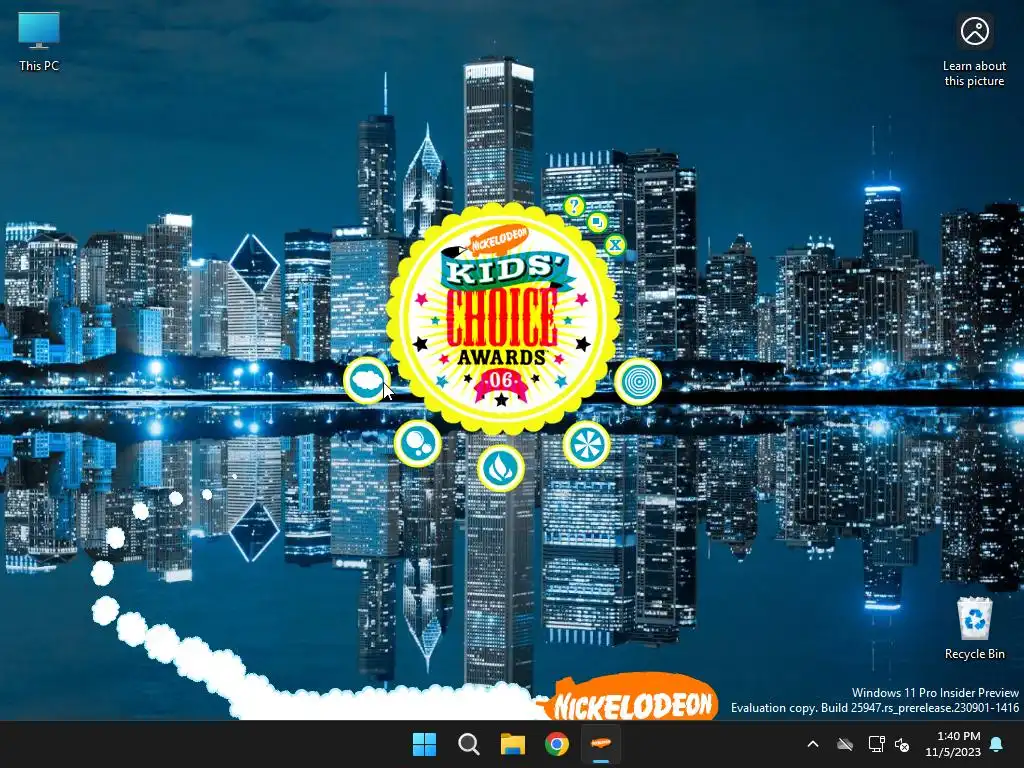
Task: Open Learn about this picture icon
Action: point(974,51)
